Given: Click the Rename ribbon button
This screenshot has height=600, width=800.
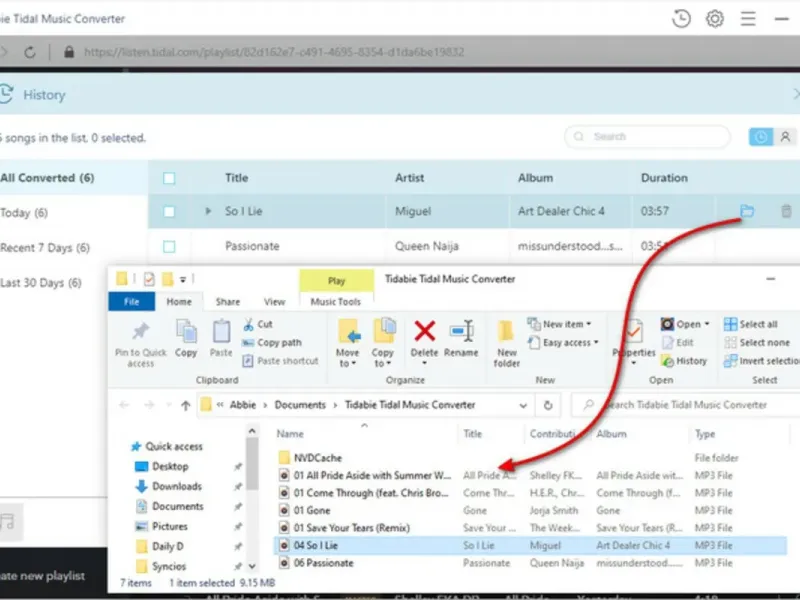Looking at the screenshot, I should pyautogui.click(x=461, y=339).
